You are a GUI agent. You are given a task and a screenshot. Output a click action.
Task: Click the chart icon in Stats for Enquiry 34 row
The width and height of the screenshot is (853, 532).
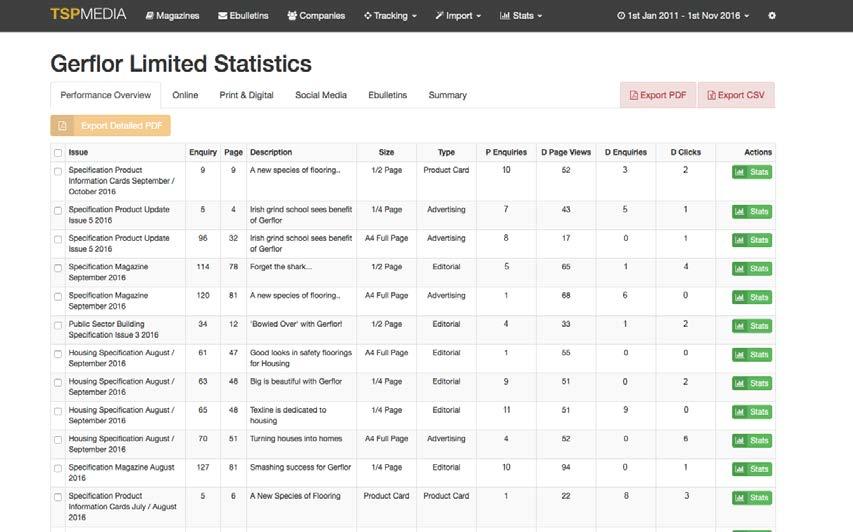point(739,326)
